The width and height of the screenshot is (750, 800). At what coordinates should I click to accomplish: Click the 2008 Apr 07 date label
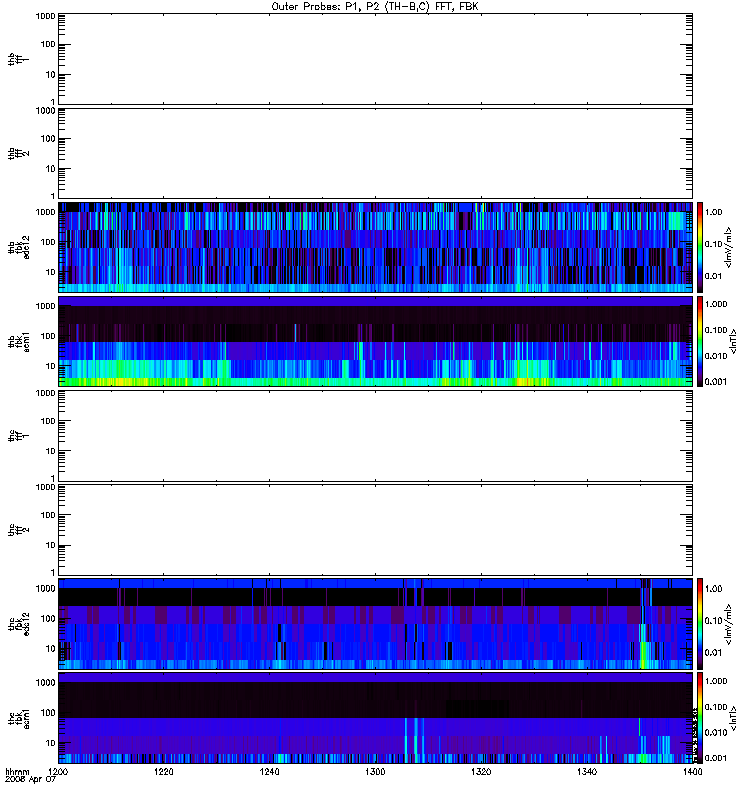30,780
